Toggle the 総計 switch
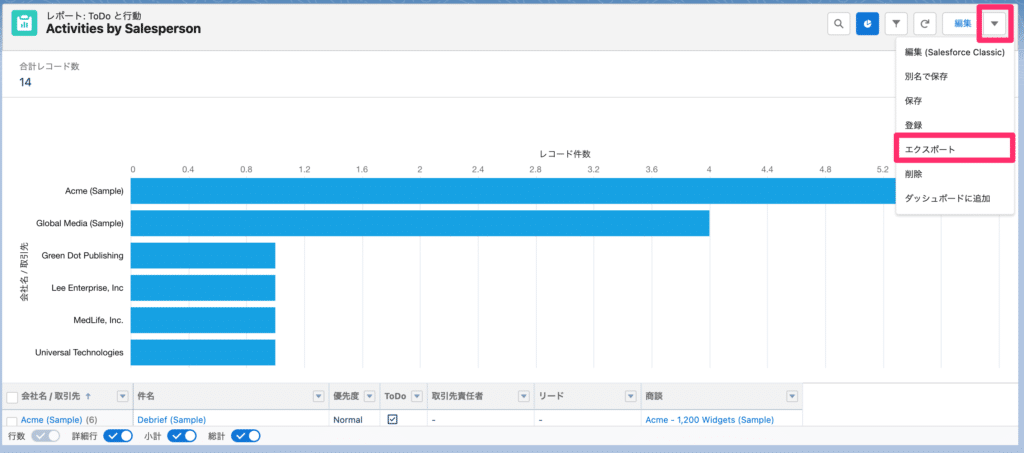The height and width of the screenshot is (453, 1024). [246, 436]
